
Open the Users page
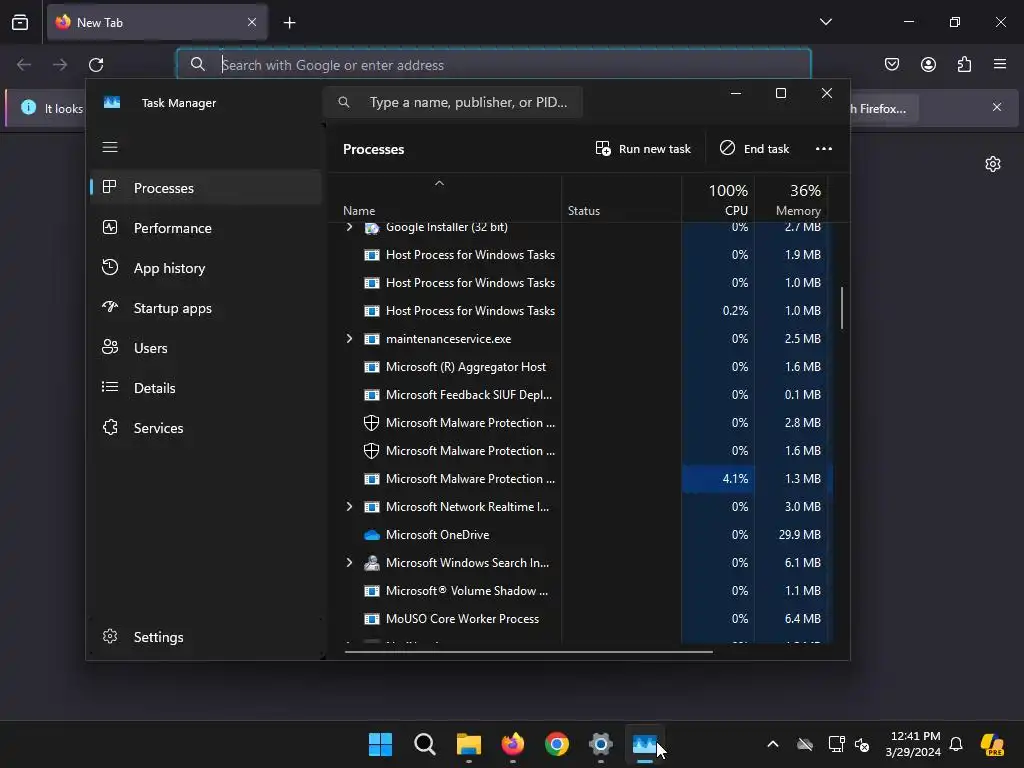coord(206,348)
